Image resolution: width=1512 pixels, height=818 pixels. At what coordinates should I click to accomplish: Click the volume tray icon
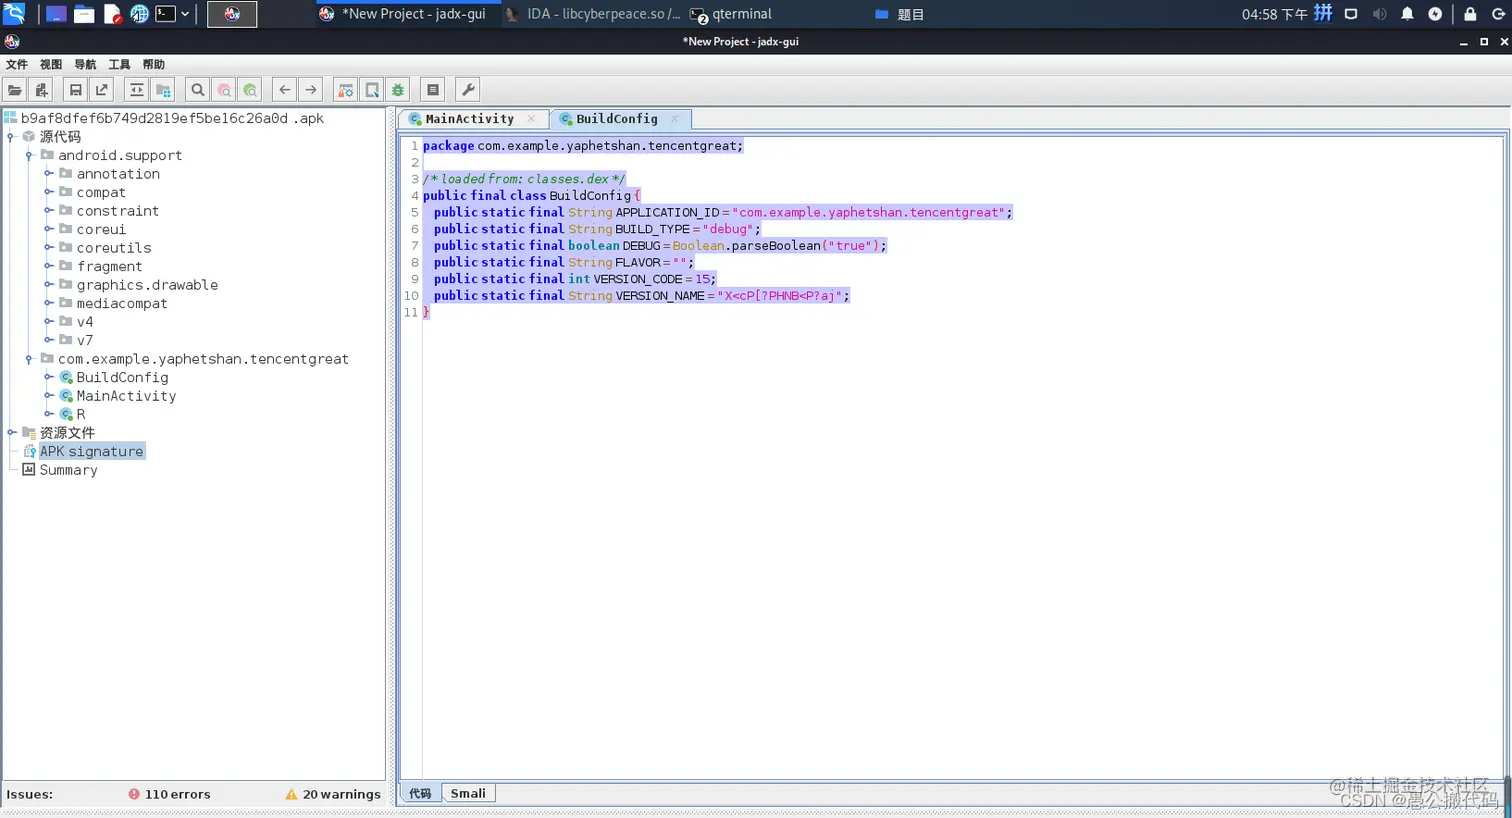[1379, 14]
